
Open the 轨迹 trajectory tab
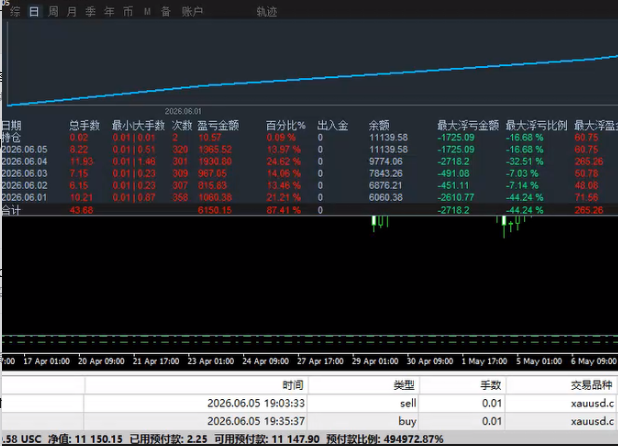(267, 11)
